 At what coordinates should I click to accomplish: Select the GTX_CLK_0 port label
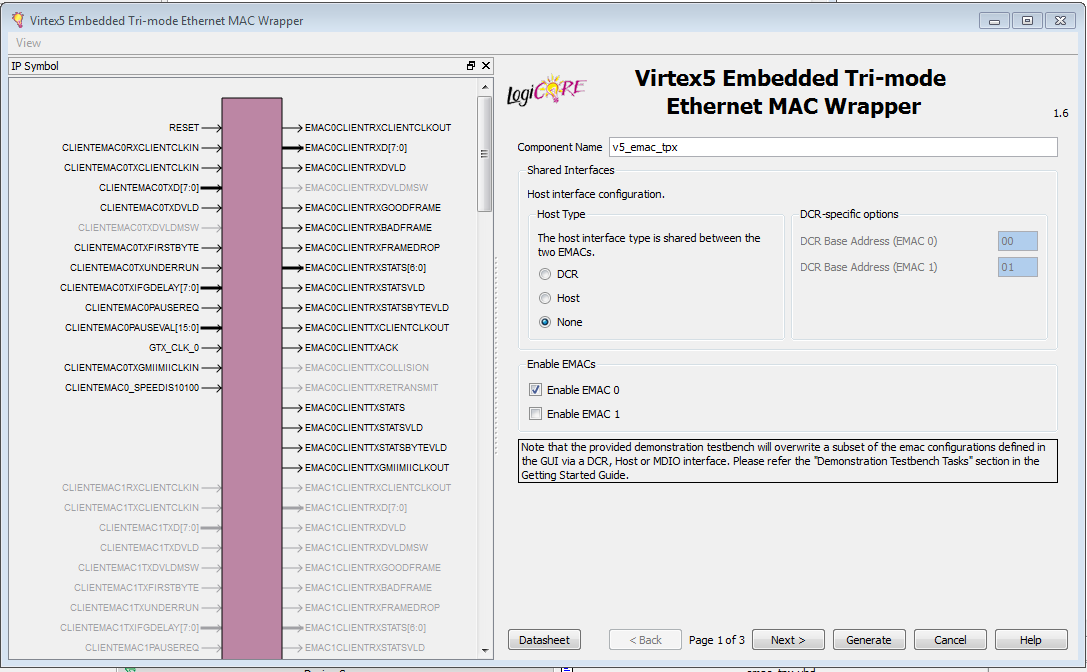174,347
